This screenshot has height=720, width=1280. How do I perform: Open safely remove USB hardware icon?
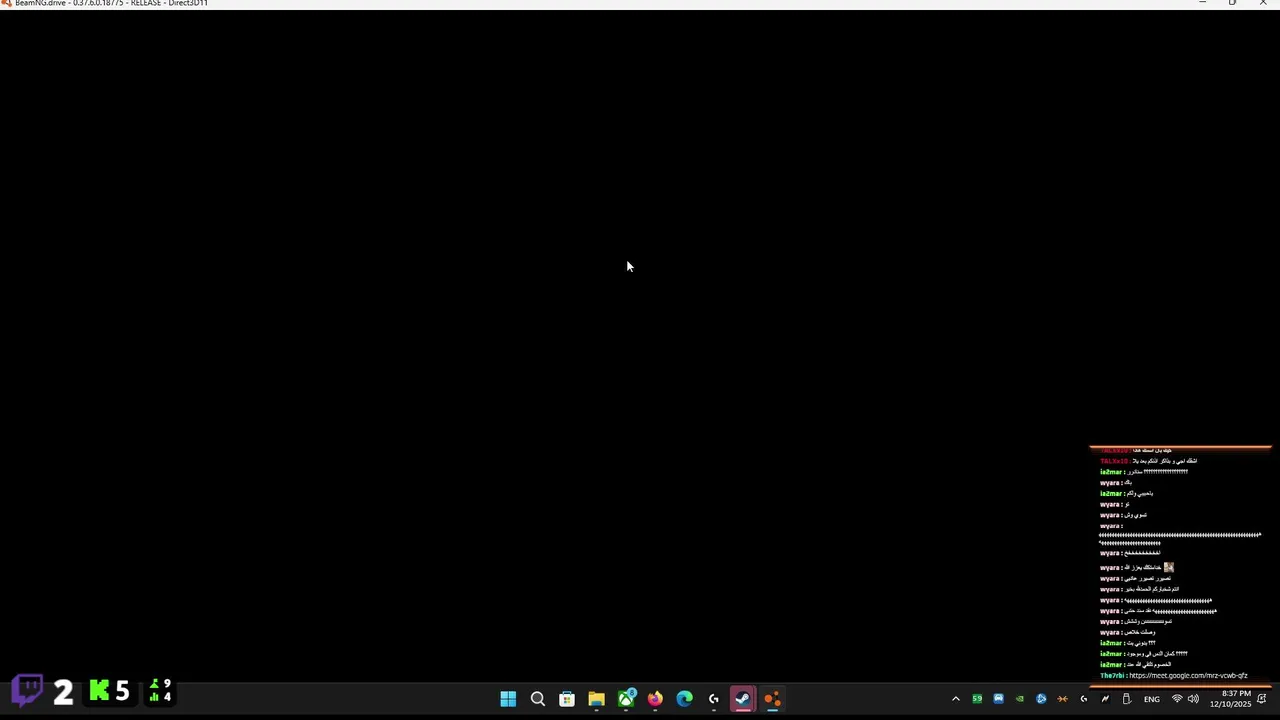(1126, 699)
